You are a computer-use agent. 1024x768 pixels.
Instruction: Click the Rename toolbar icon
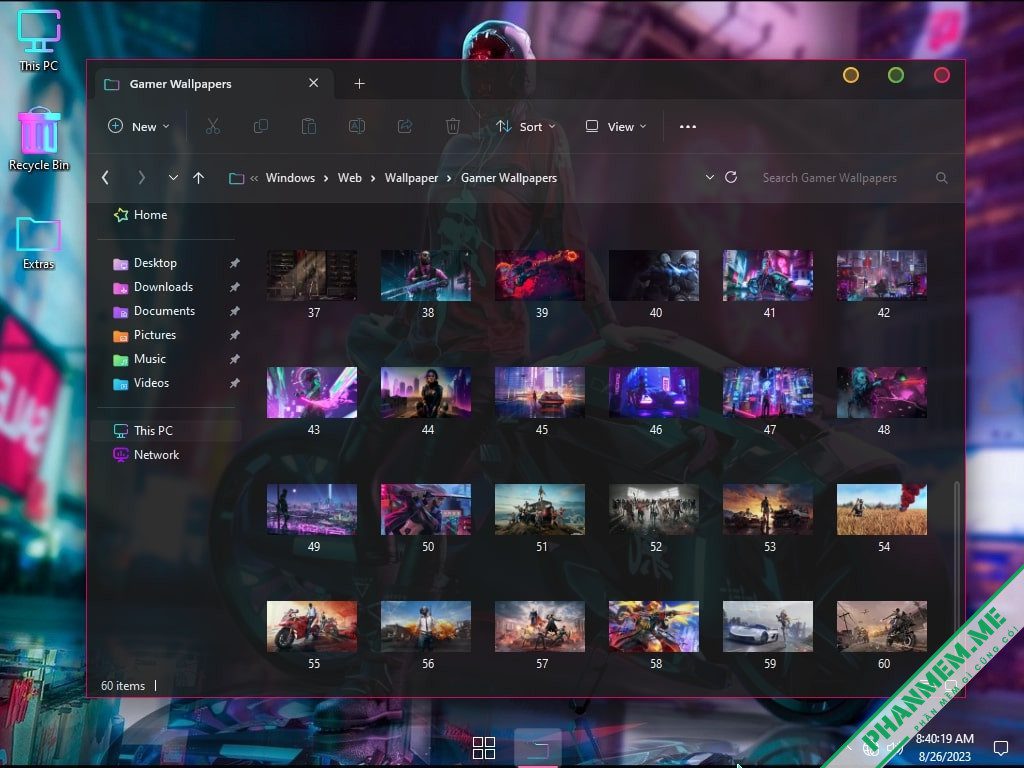pyautogui.click(x=357, y=126)
